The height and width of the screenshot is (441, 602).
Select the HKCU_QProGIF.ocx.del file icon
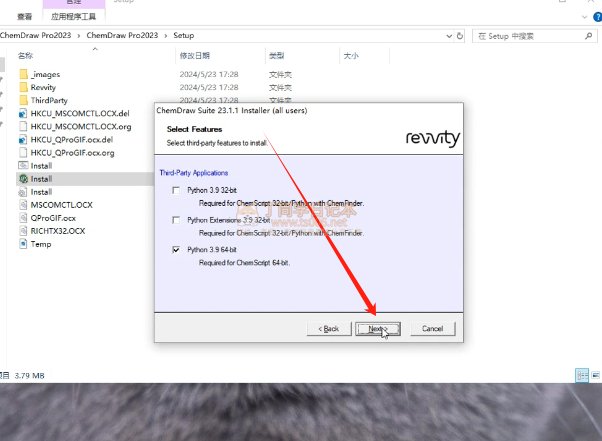[23, 139]
